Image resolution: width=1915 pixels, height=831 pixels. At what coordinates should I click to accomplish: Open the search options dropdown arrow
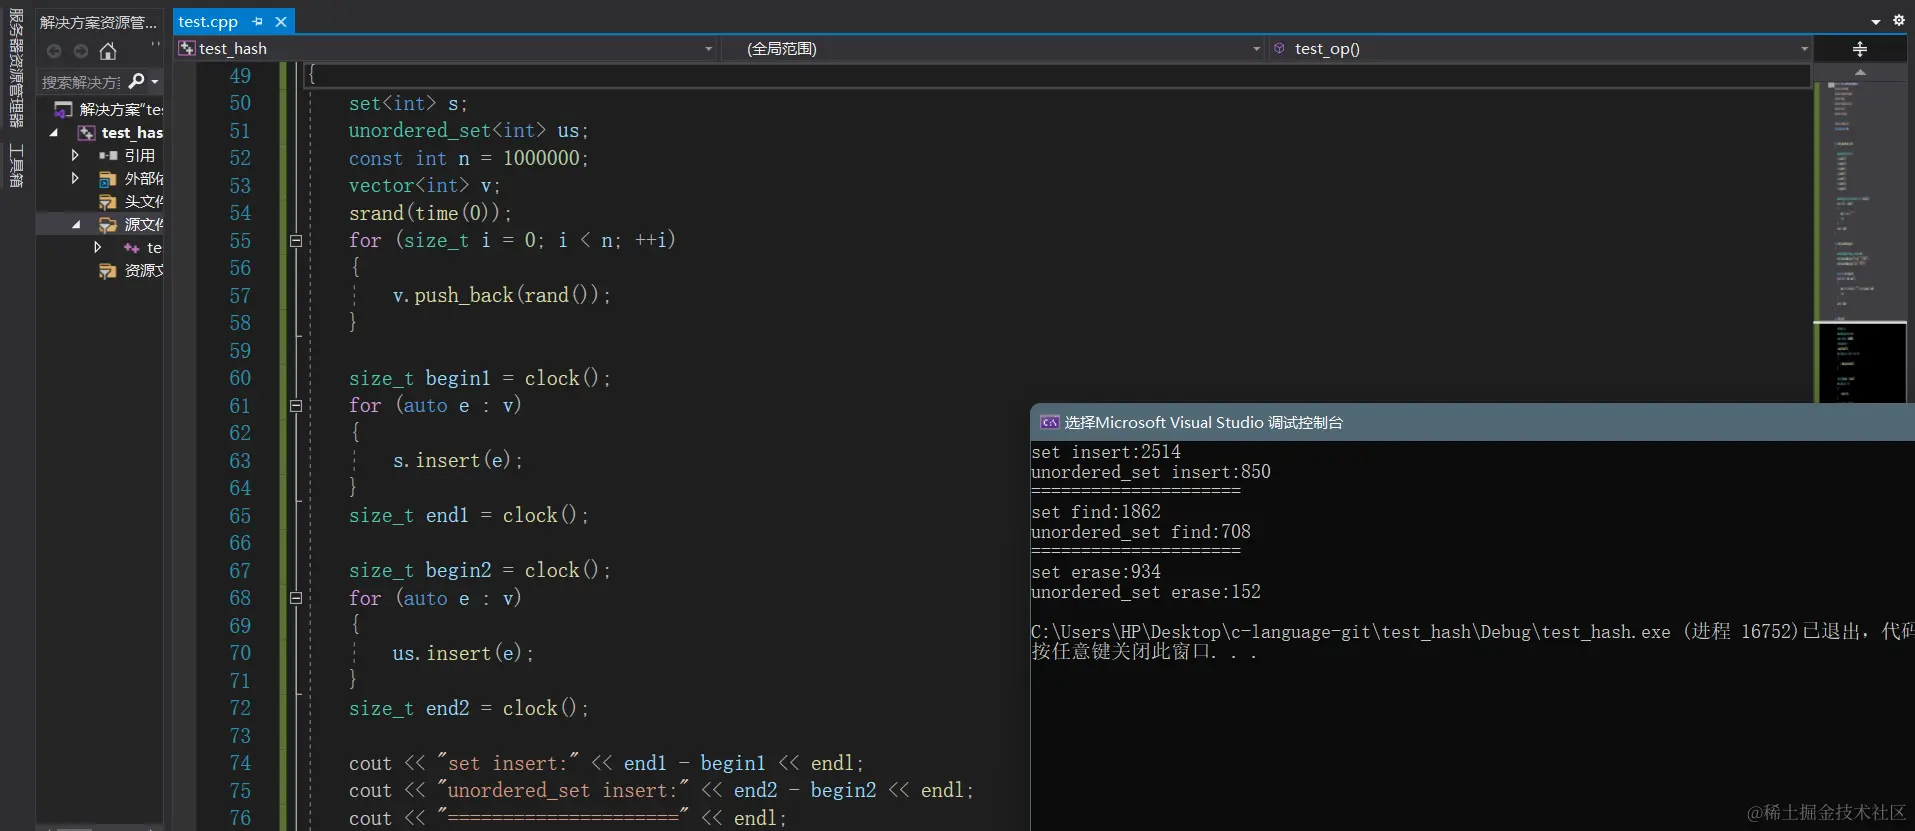tap(155, 82)
